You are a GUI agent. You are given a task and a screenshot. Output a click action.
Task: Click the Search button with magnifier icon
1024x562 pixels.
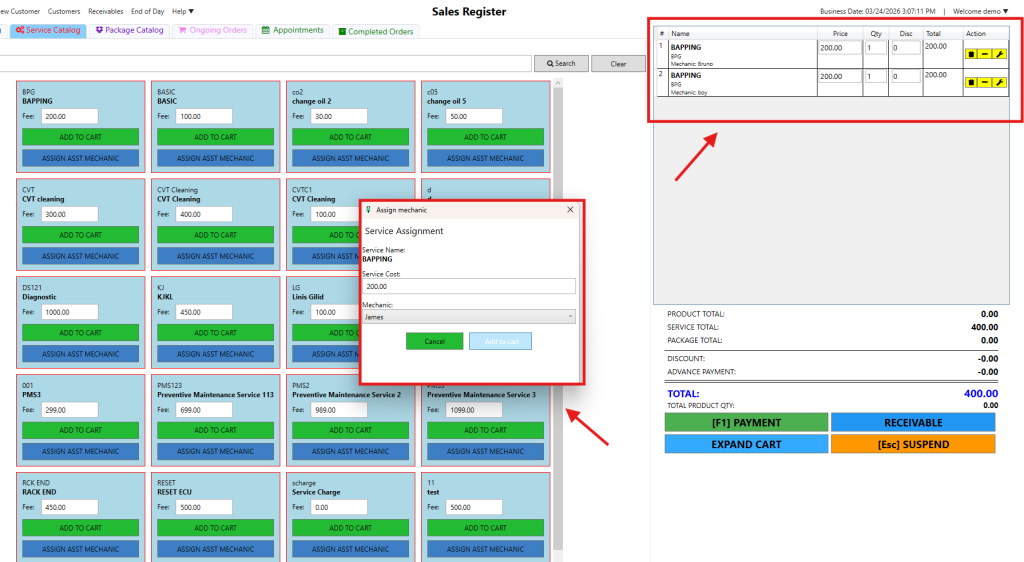(560, 63)
